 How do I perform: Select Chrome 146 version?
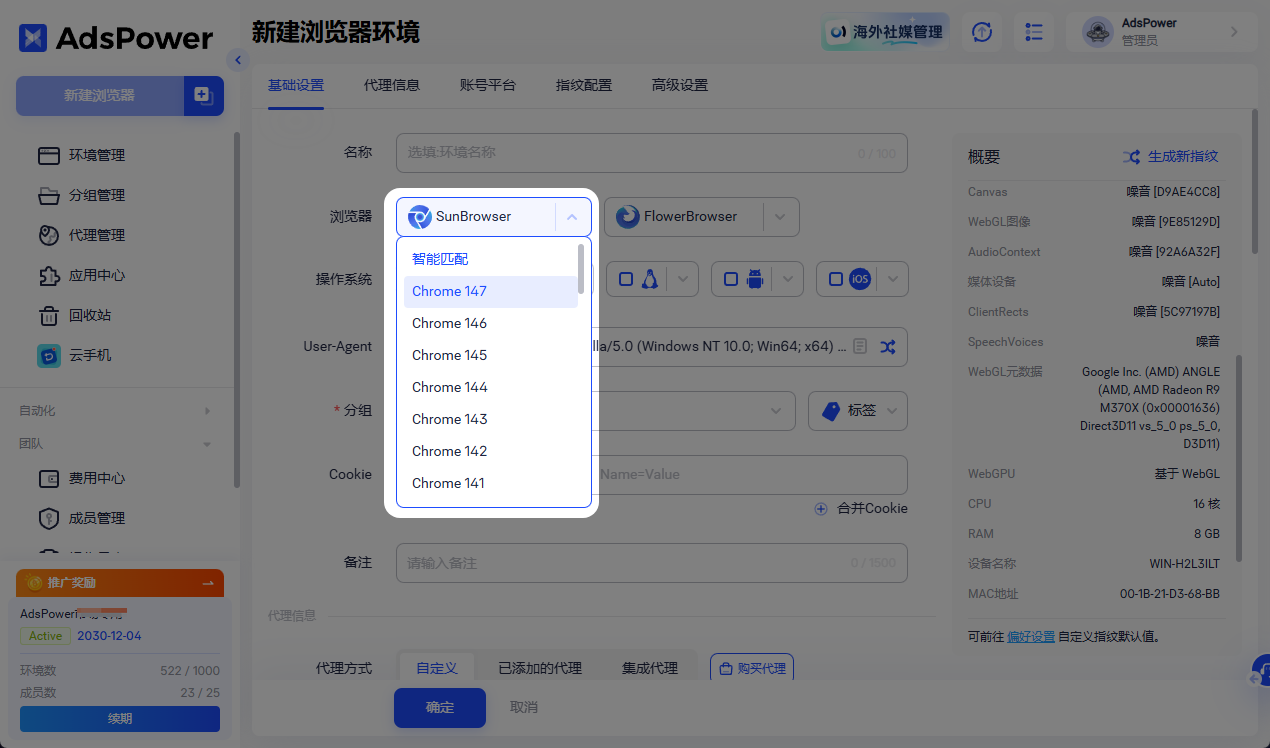[490, 323]
